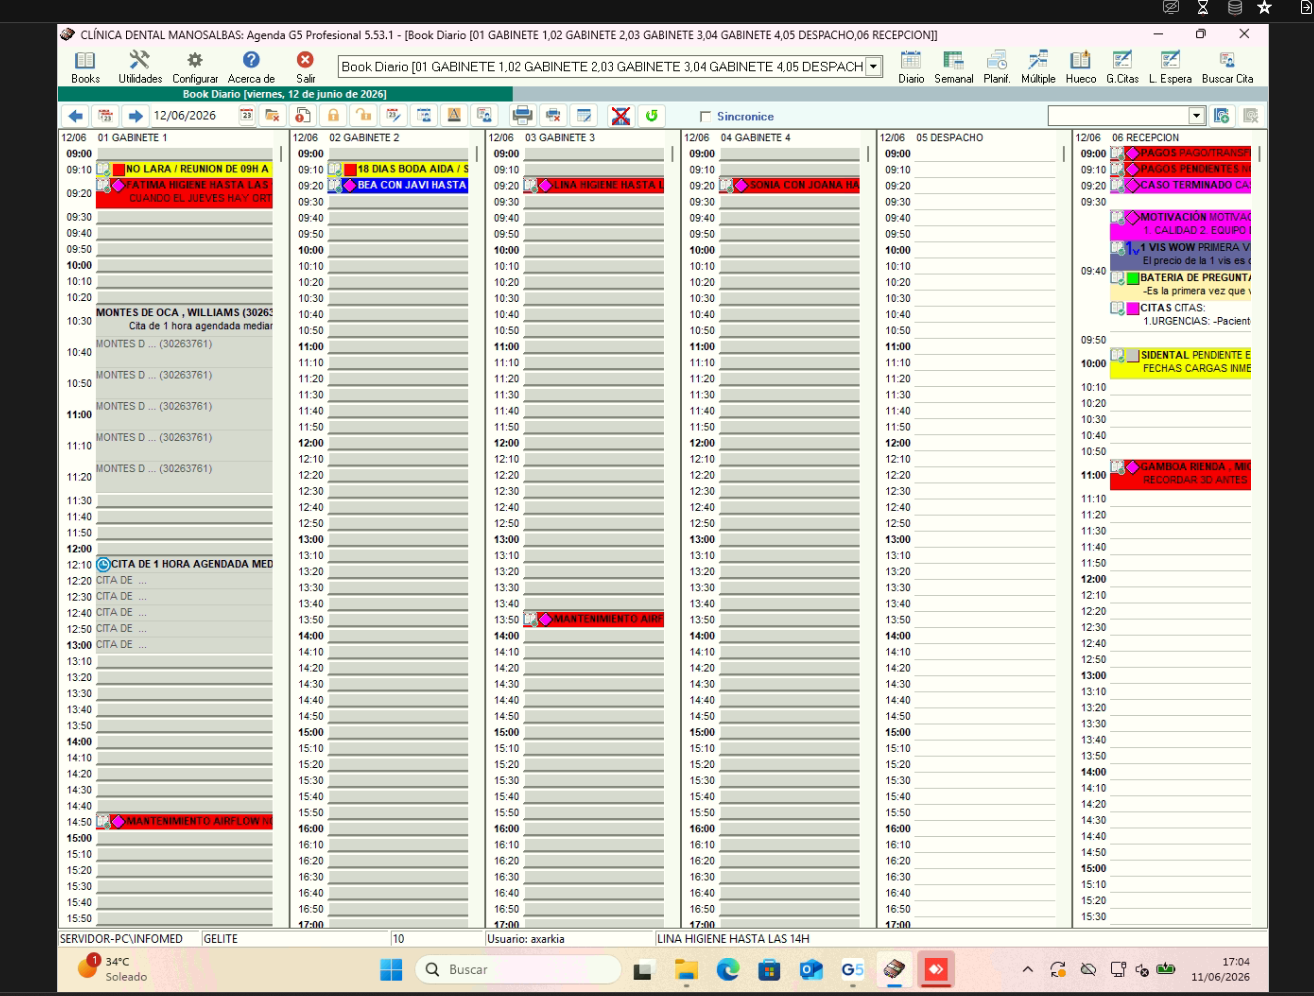Screen dimensions: 1314x996
Task: Go to the previous day with the left arrow
Action: [76, 116]
